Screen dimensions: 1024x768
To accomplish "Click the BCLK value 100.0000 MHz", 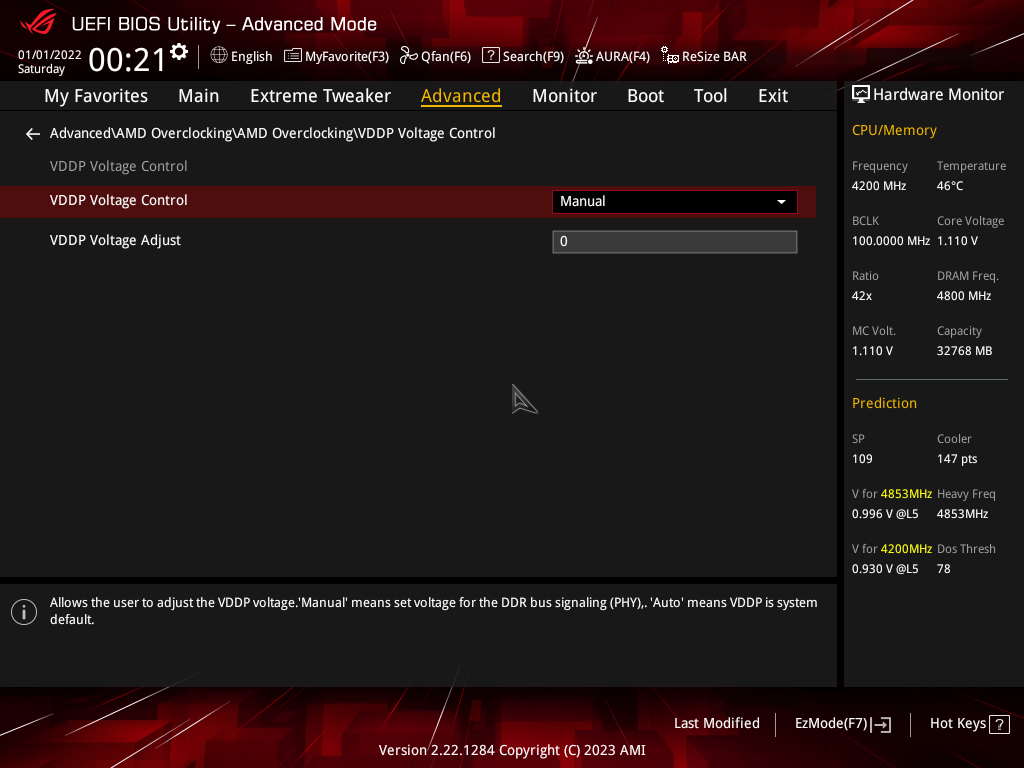I will 891,241.
